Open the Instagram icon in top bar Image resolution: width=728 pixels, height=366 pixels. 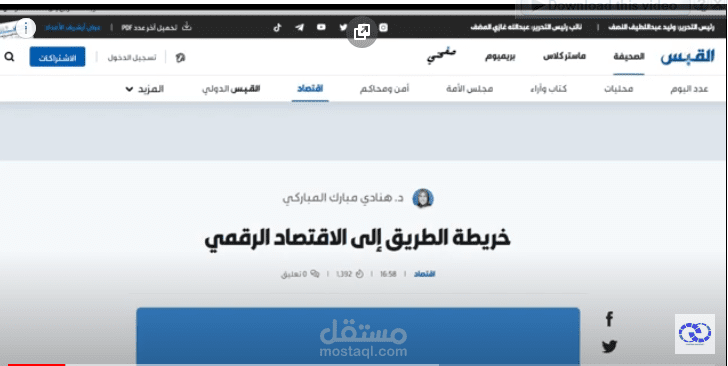384,27
